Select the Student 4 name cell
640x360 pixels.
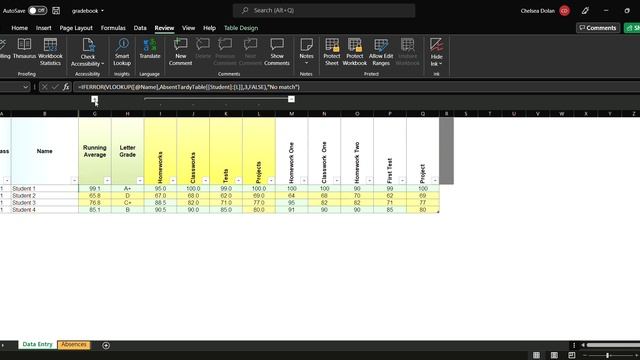click(44, 210)
